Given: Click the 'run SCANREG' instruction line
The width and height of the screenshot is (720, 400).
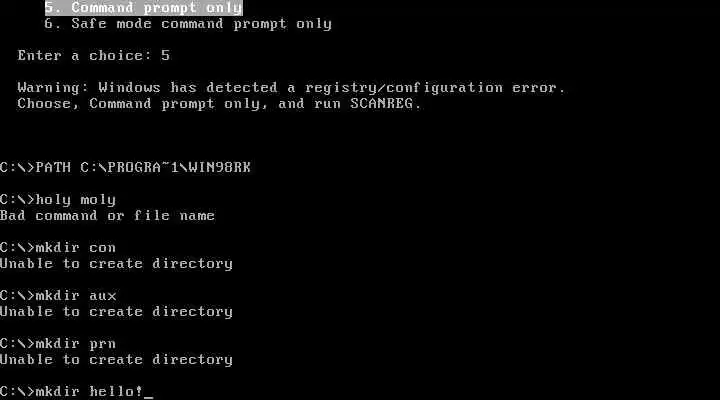Looking at the screenshot, I should (219, 104).
